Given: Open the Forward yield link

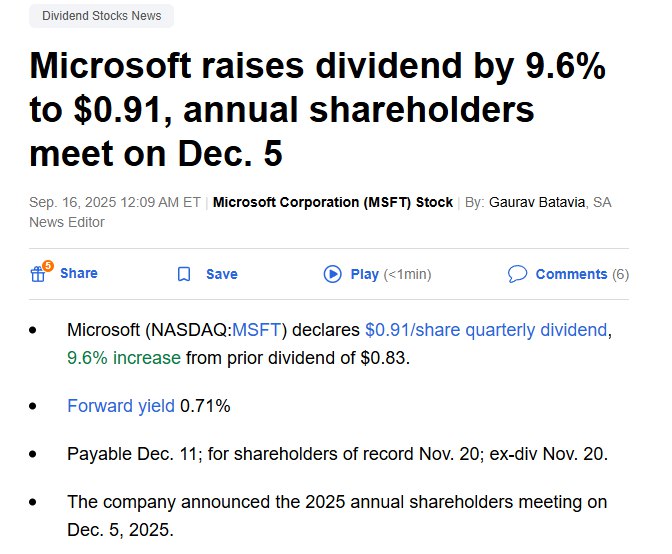Looking at the screenshot, I should point(120,405).
